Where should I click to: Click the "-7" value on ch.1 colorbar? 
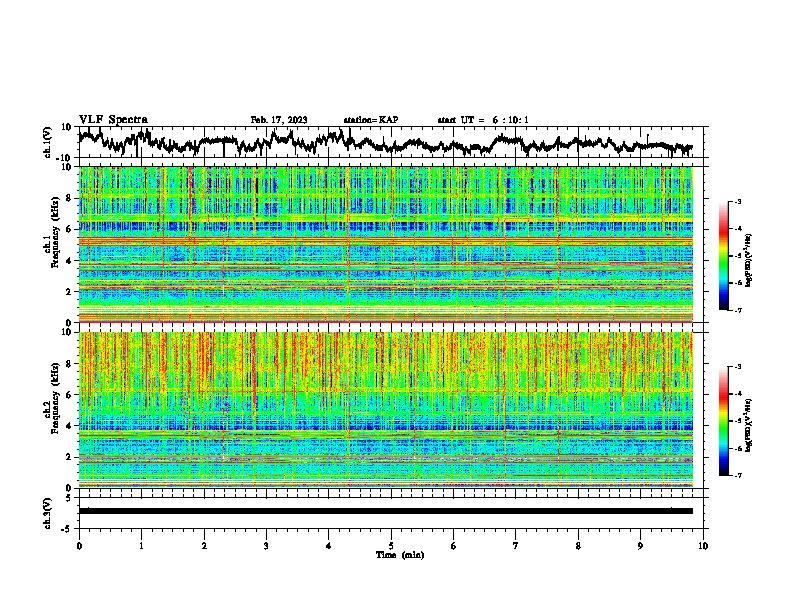737,310
